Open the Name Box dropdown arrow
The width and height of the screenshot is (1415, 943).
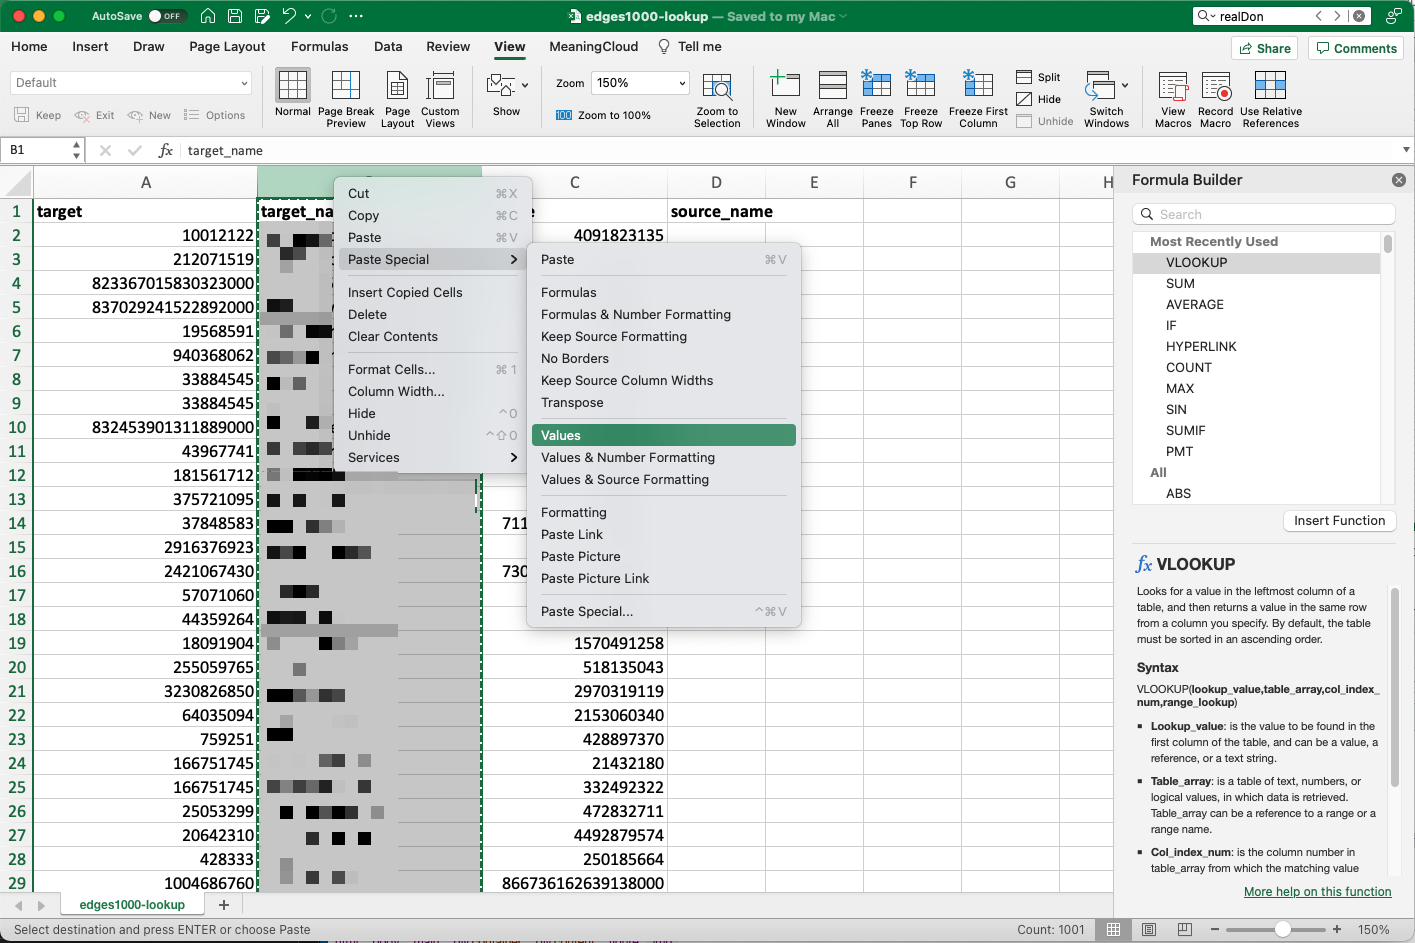pyautogui.click(x=75, y=148)
